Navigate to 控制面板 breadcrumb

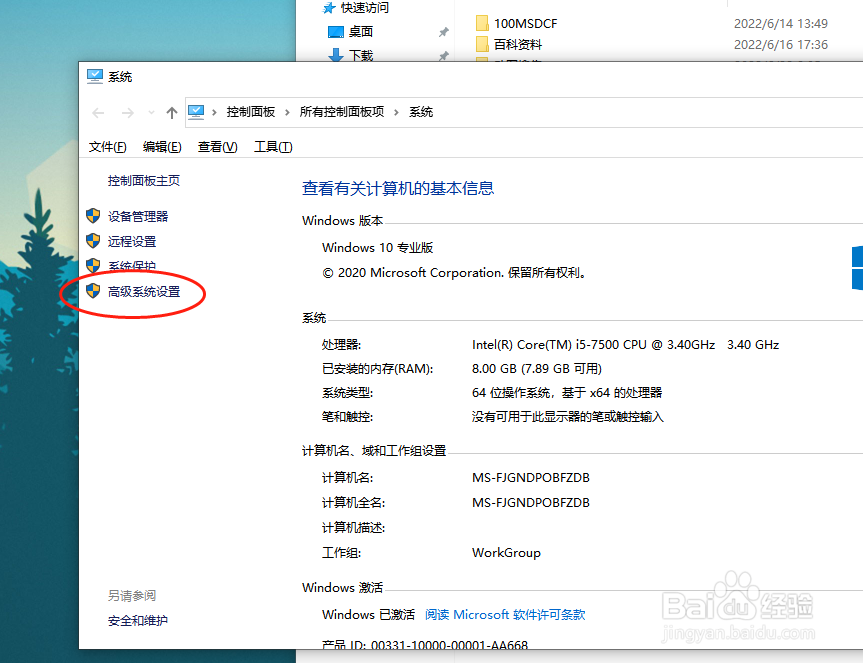250,112
